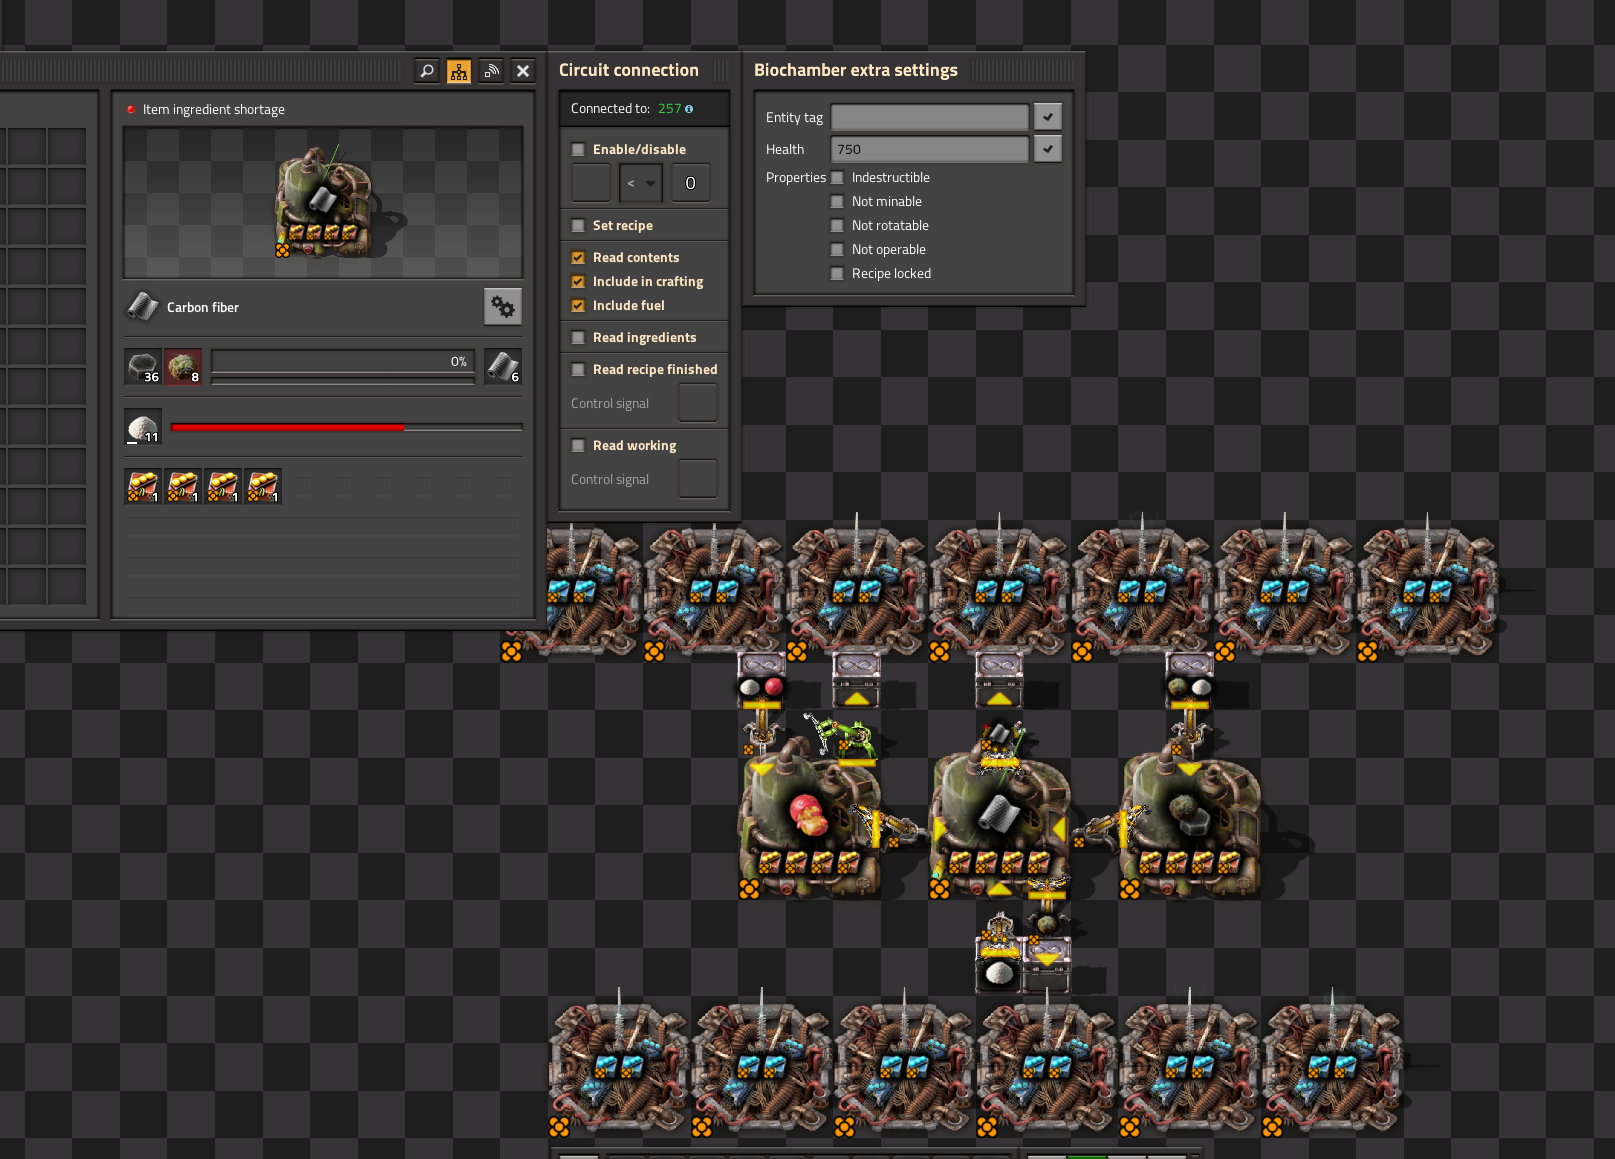
Task: Check the Recipe locked property
Action: pos(838,274)
